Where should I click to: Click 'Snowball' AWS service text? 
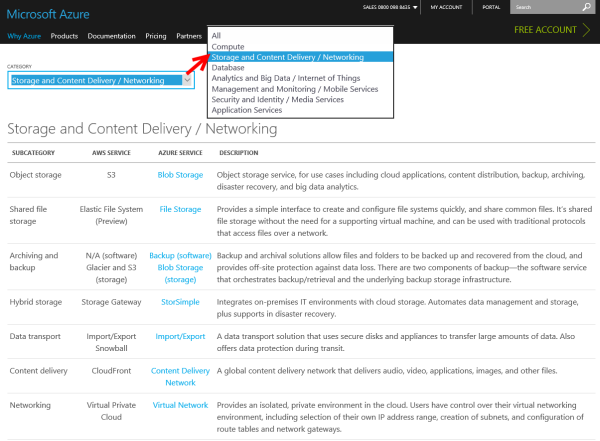[111, 348]
